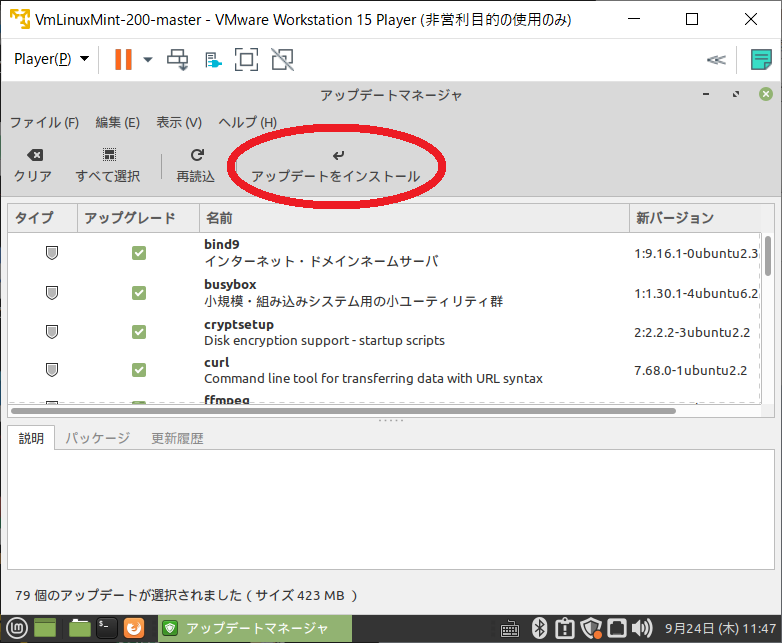Open the network tray icon
The image size is (782, 643).
coord(617,629)
